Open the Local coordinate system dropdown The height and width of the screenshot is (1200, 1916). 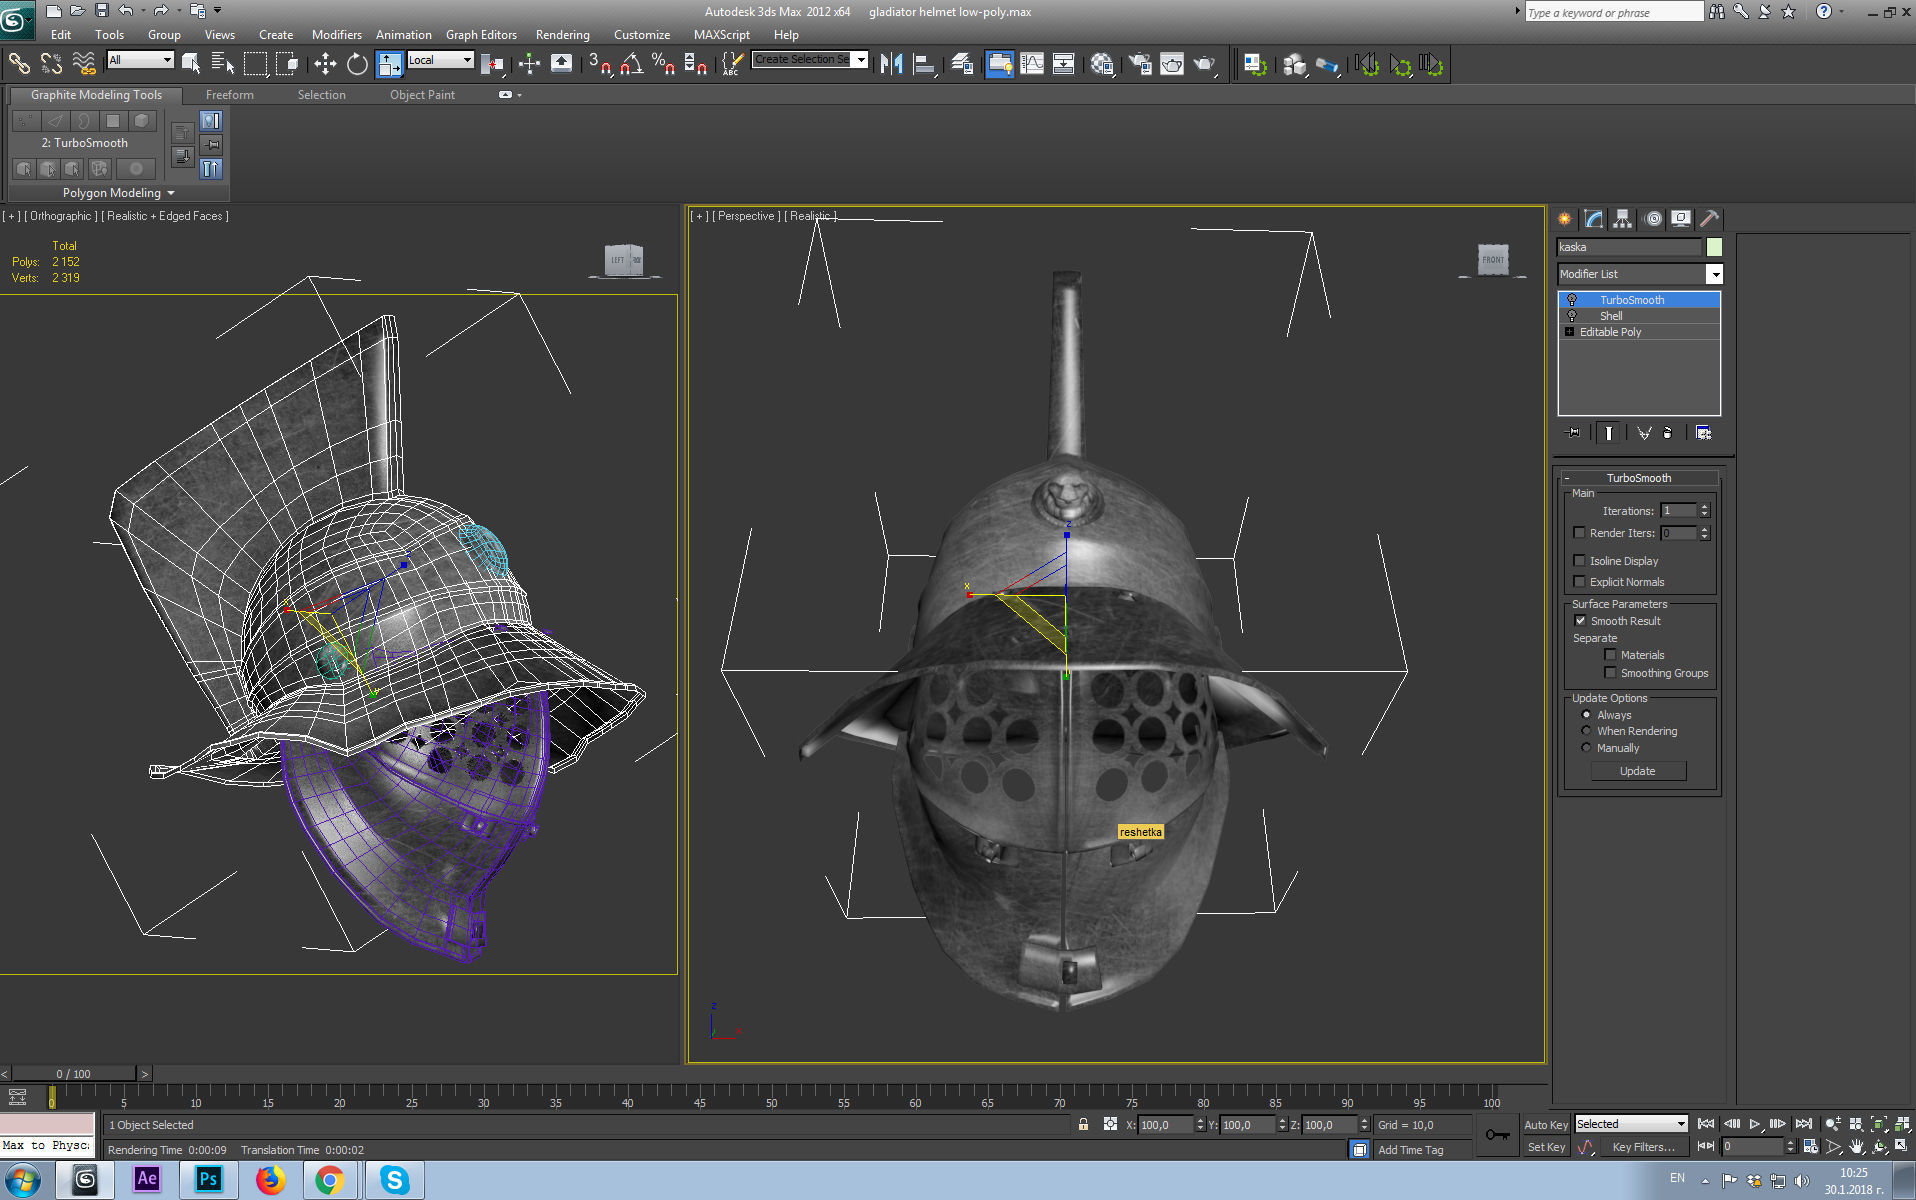point(467,60)
